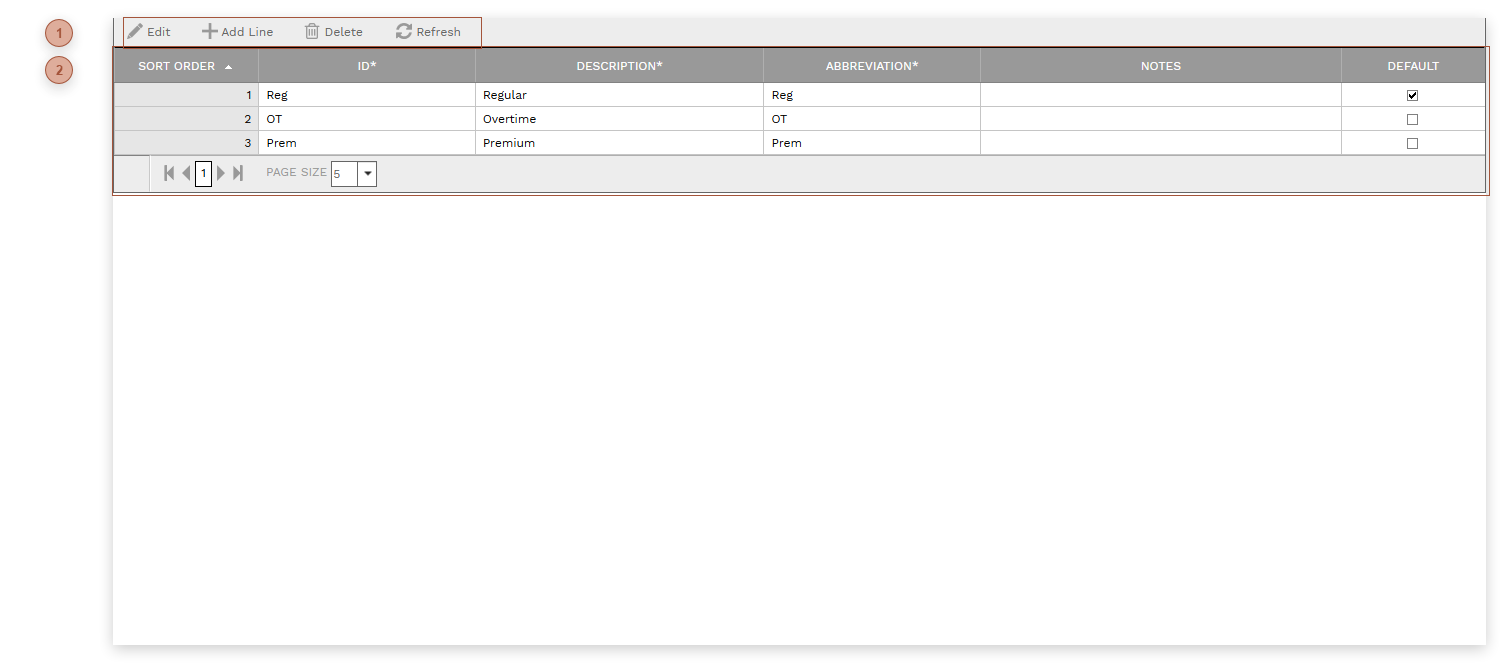Click the Abbreviation column header
The height and width of the screenshot is (668, 1511).
point(871,66)
